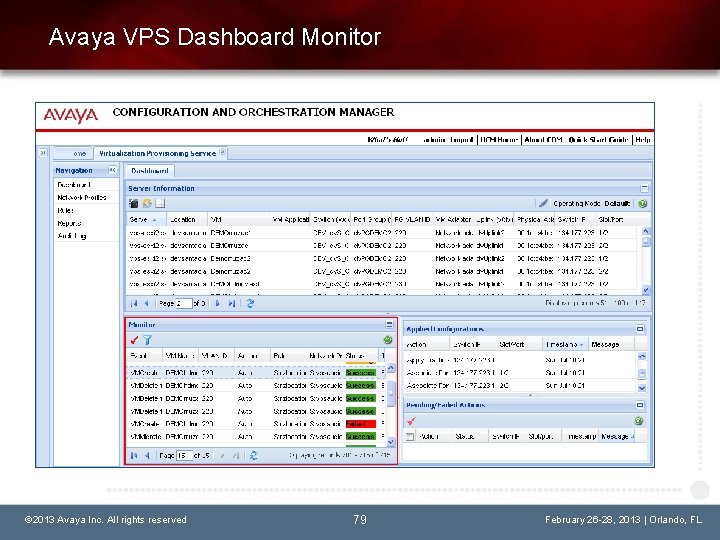Click the Status column header in Monitor

(361, 355)
